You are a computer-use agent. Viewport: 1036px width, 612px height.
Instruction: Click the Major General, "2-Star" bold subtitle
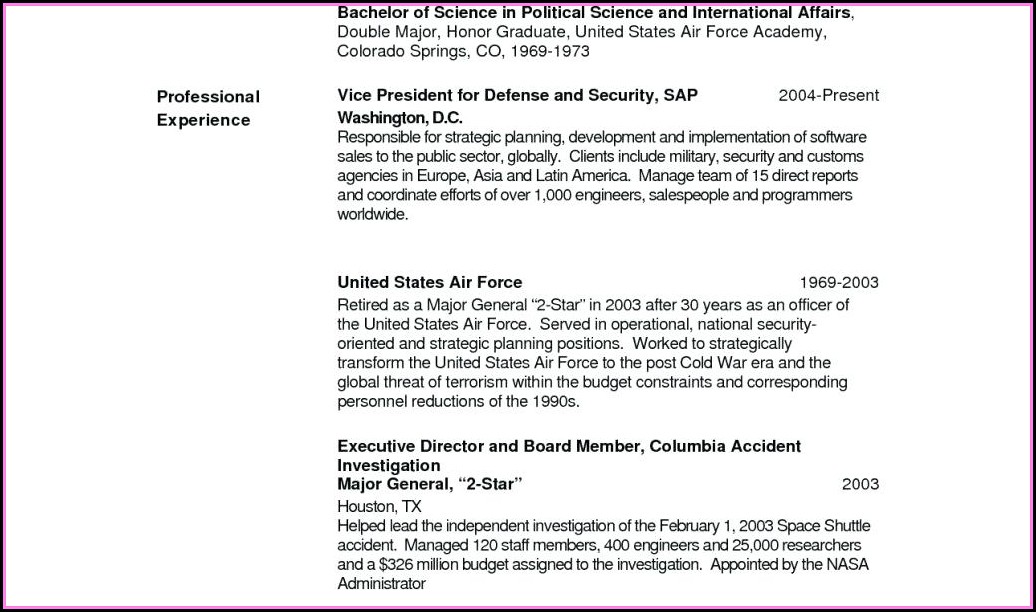pyautogui.click(x=430, y=484)
